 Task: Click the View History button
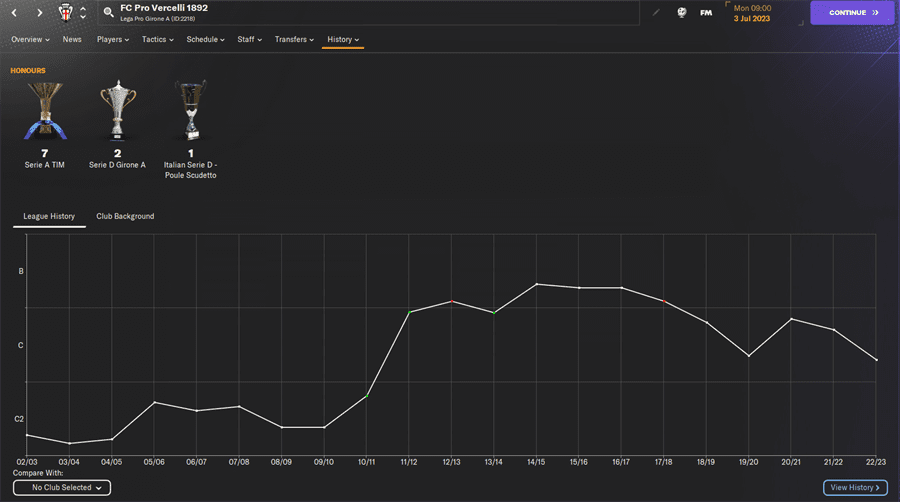[855, 488]
